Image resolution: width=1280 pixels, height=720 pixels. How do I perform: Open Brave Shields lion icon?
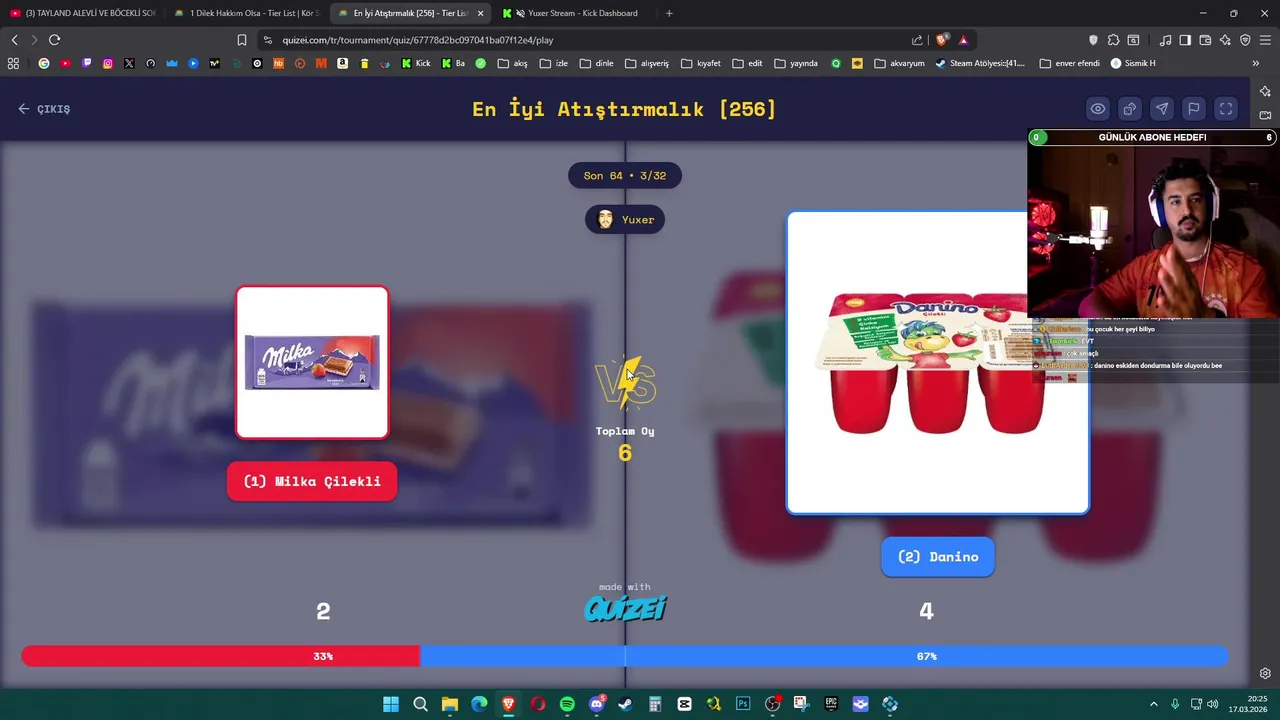942,40
